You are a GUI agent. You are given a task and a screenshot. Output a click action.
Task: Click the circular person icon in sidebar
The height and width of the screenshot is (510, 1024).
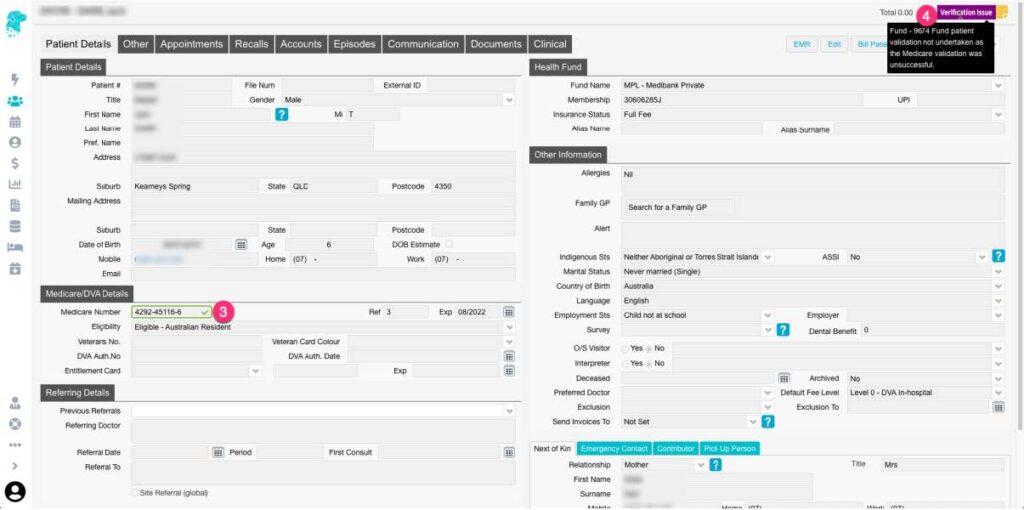coord(14,142)
